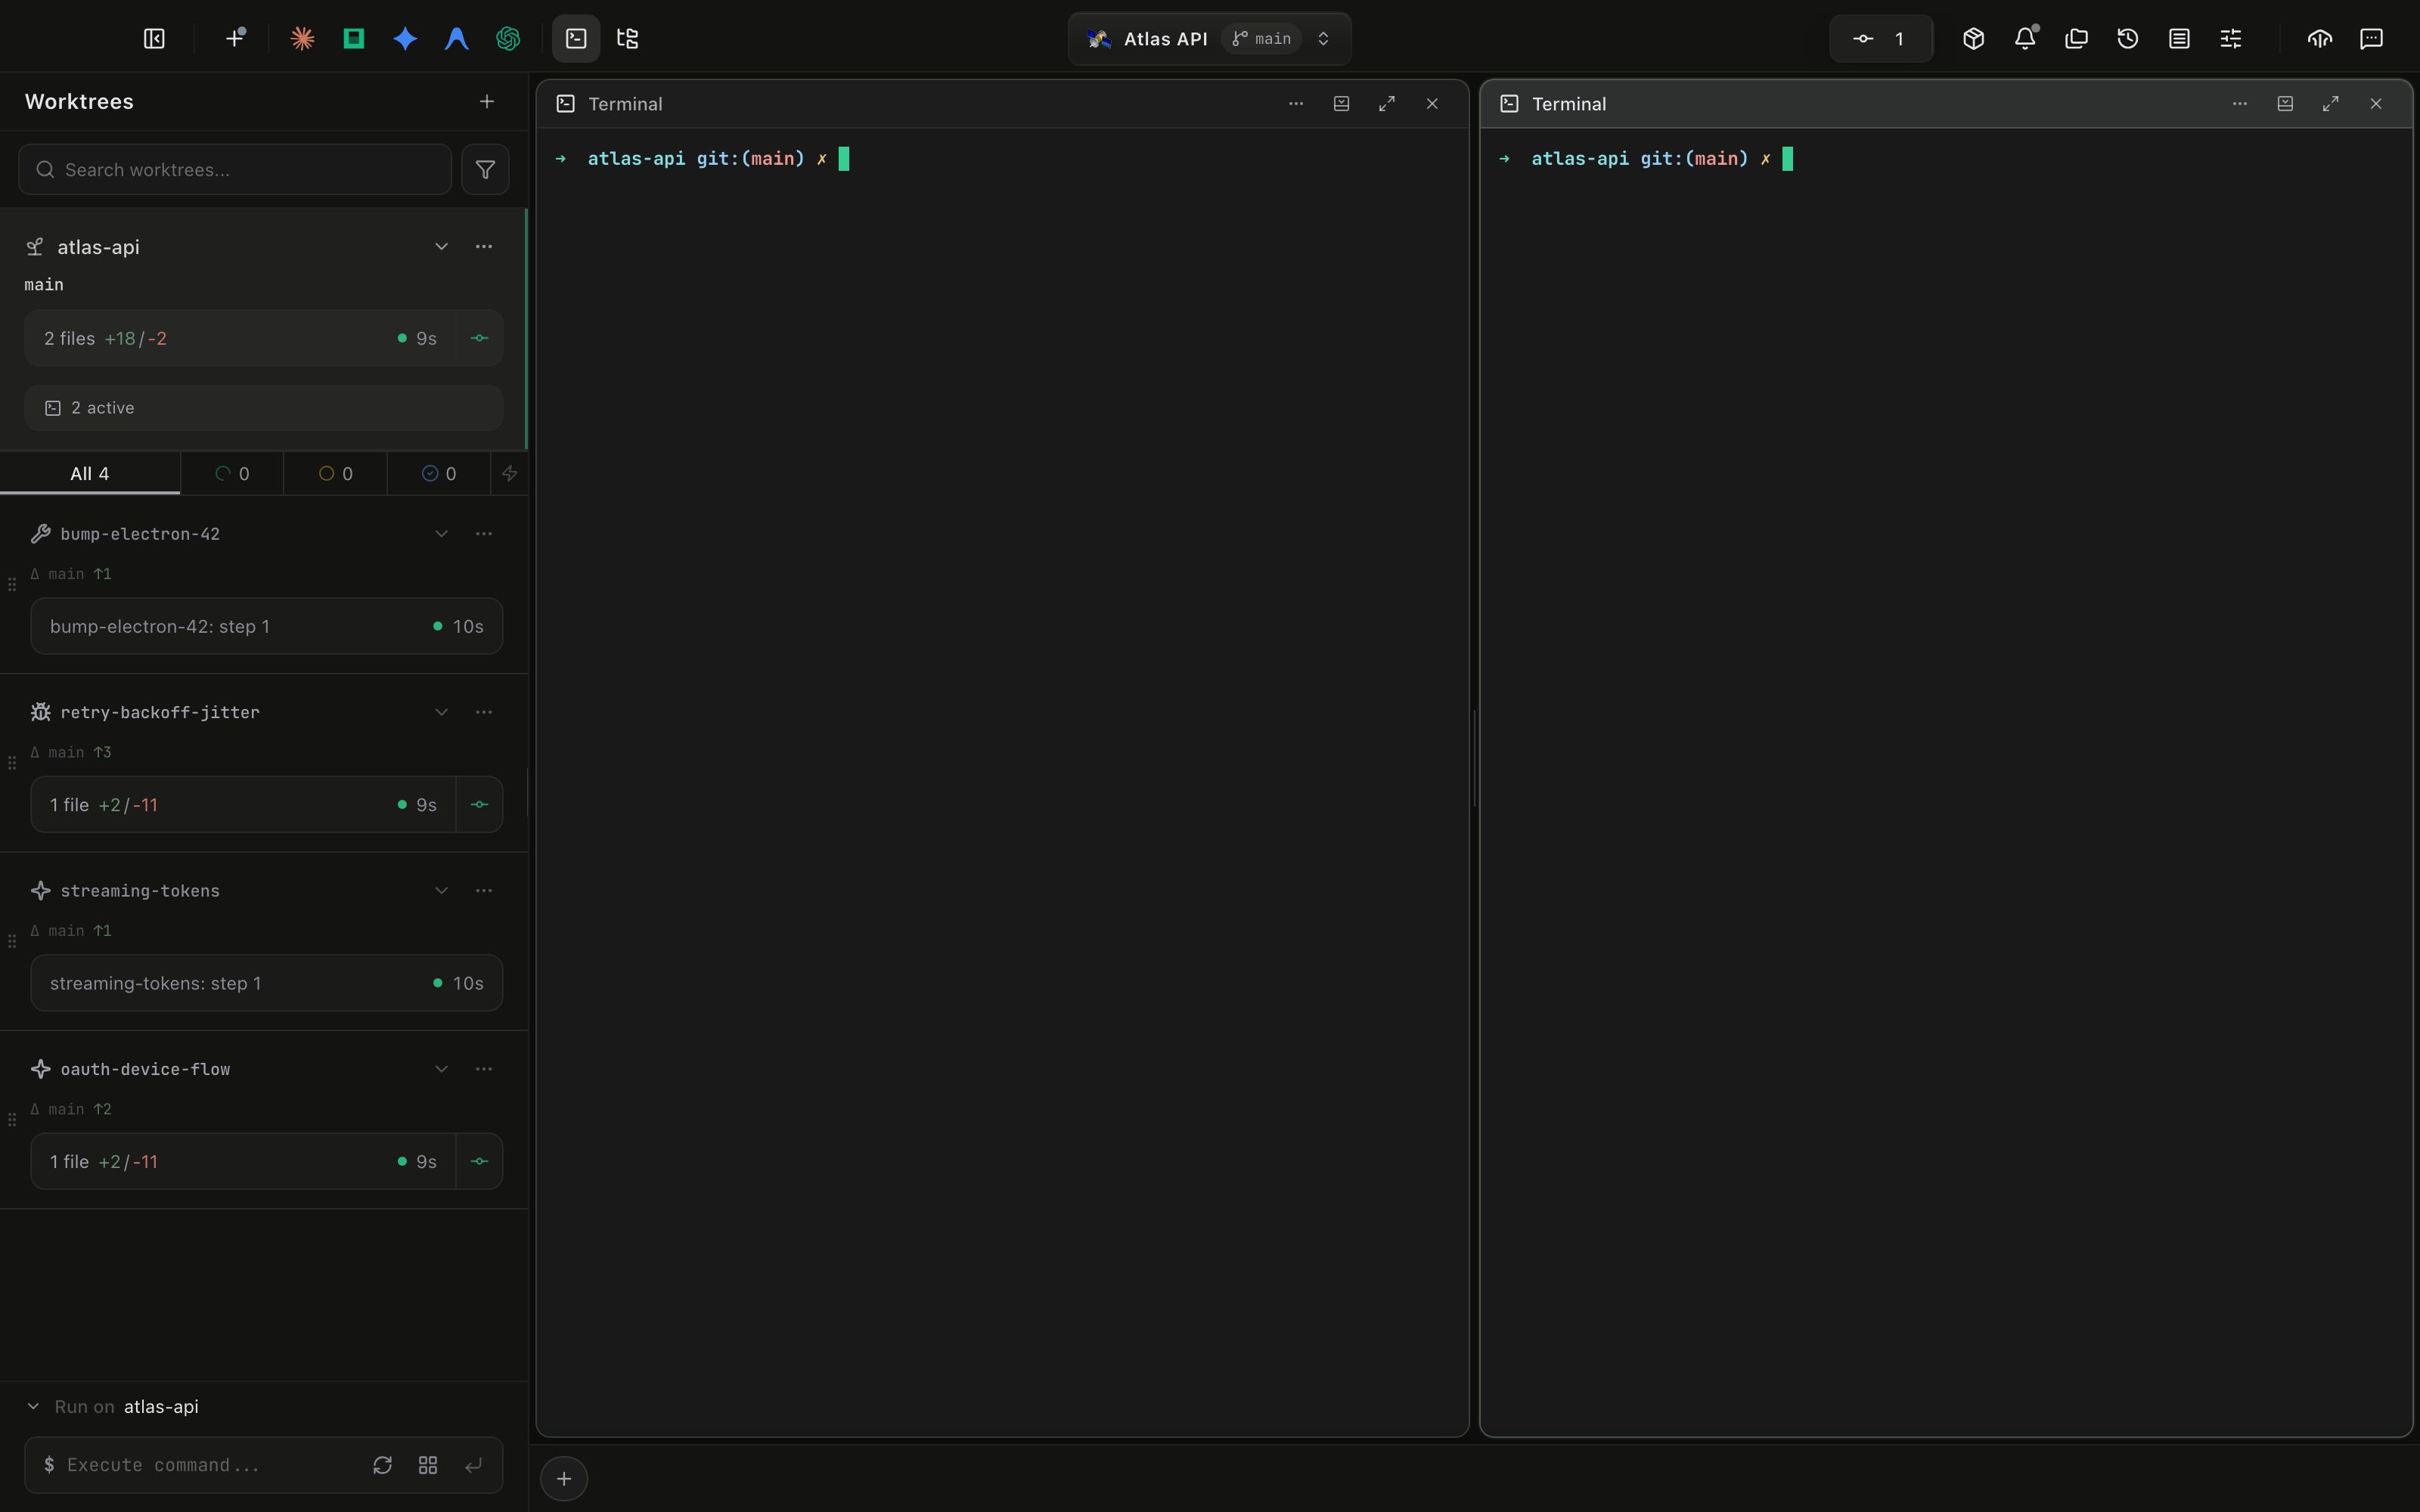Open retry-backoff-jitter 1 file changes row
The height and width of the screenshot is (1512, 2420).
coord(243,804)
